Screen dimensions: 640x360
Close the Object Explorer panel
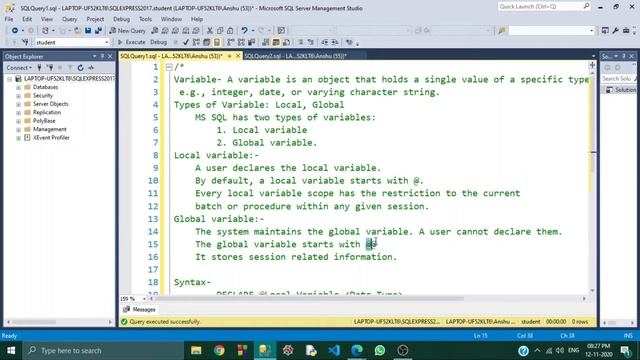pyautogui.click(x=110, y=56)
